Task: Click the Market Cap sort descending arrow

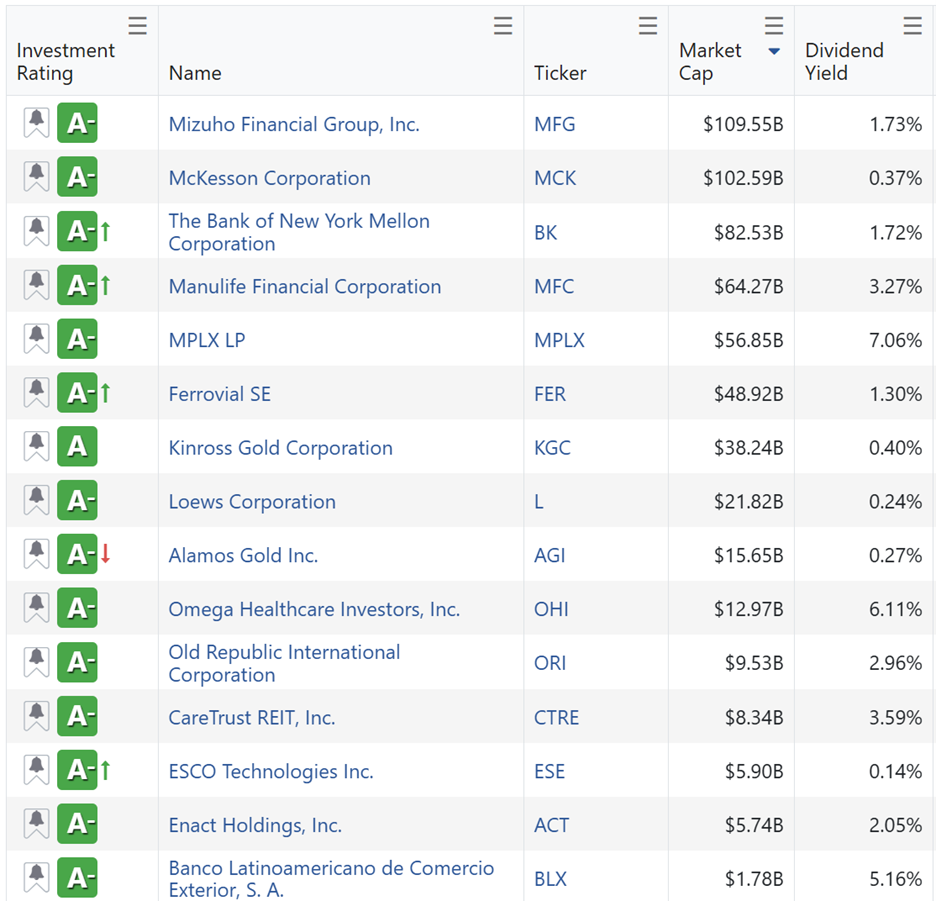Action: (x=774, y=52)
